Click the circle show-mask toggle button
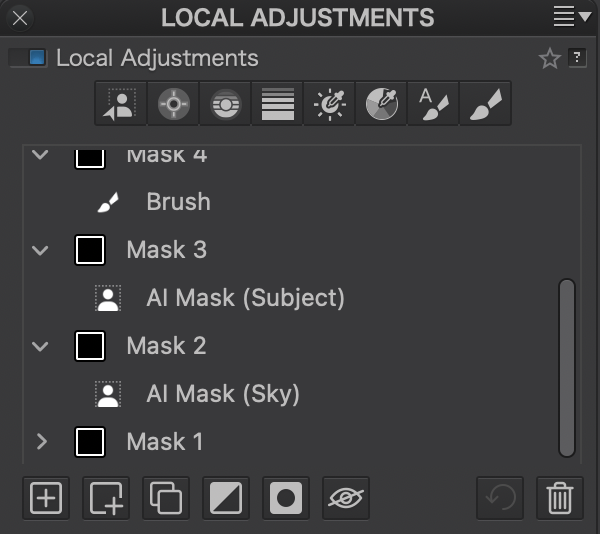600x534 pixels. coord(286,497)
